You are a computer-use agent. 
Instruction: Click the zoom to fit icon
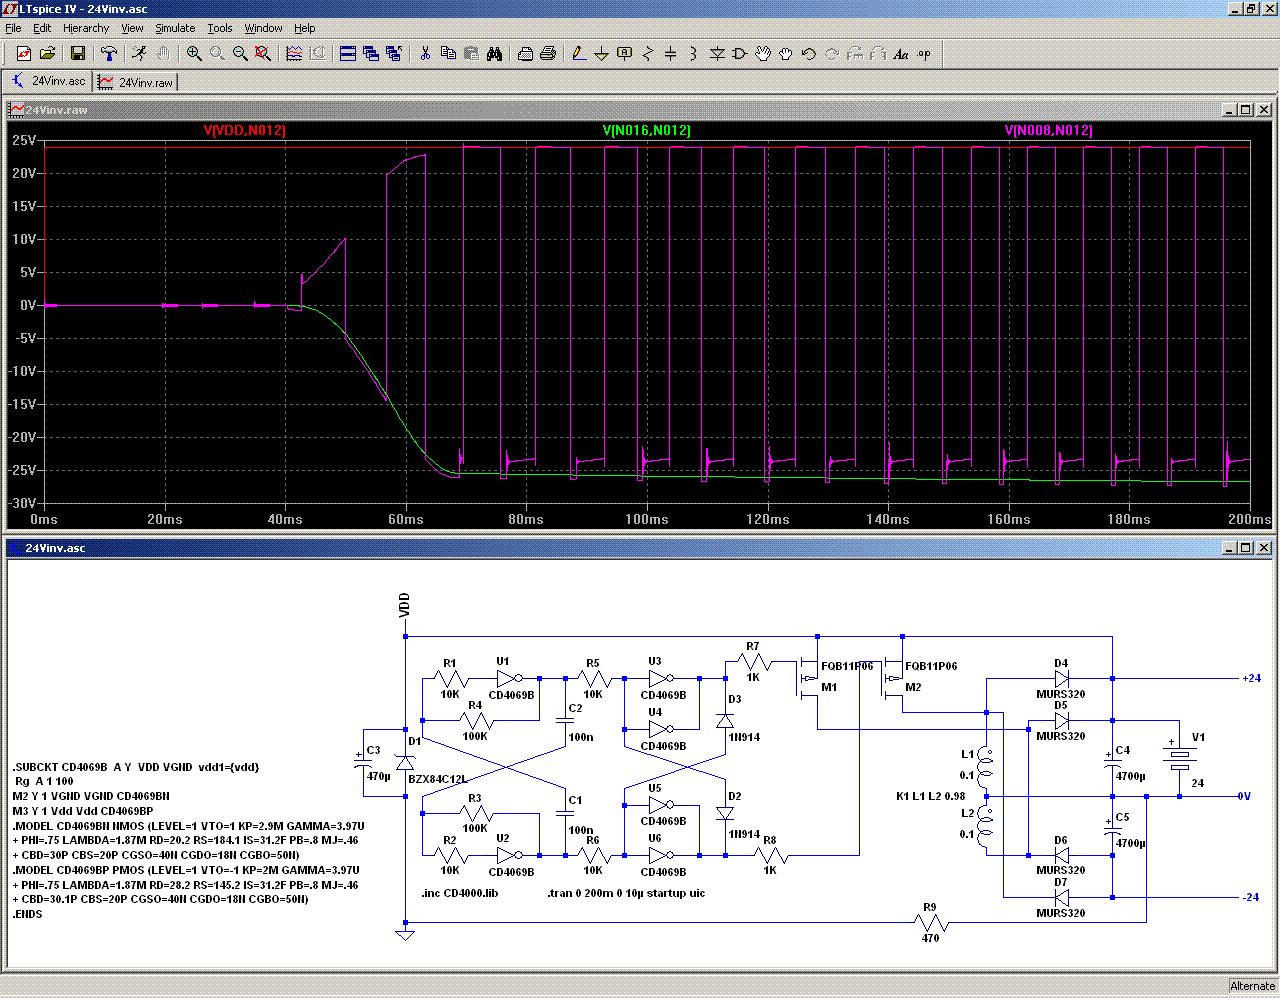point(263,54)
